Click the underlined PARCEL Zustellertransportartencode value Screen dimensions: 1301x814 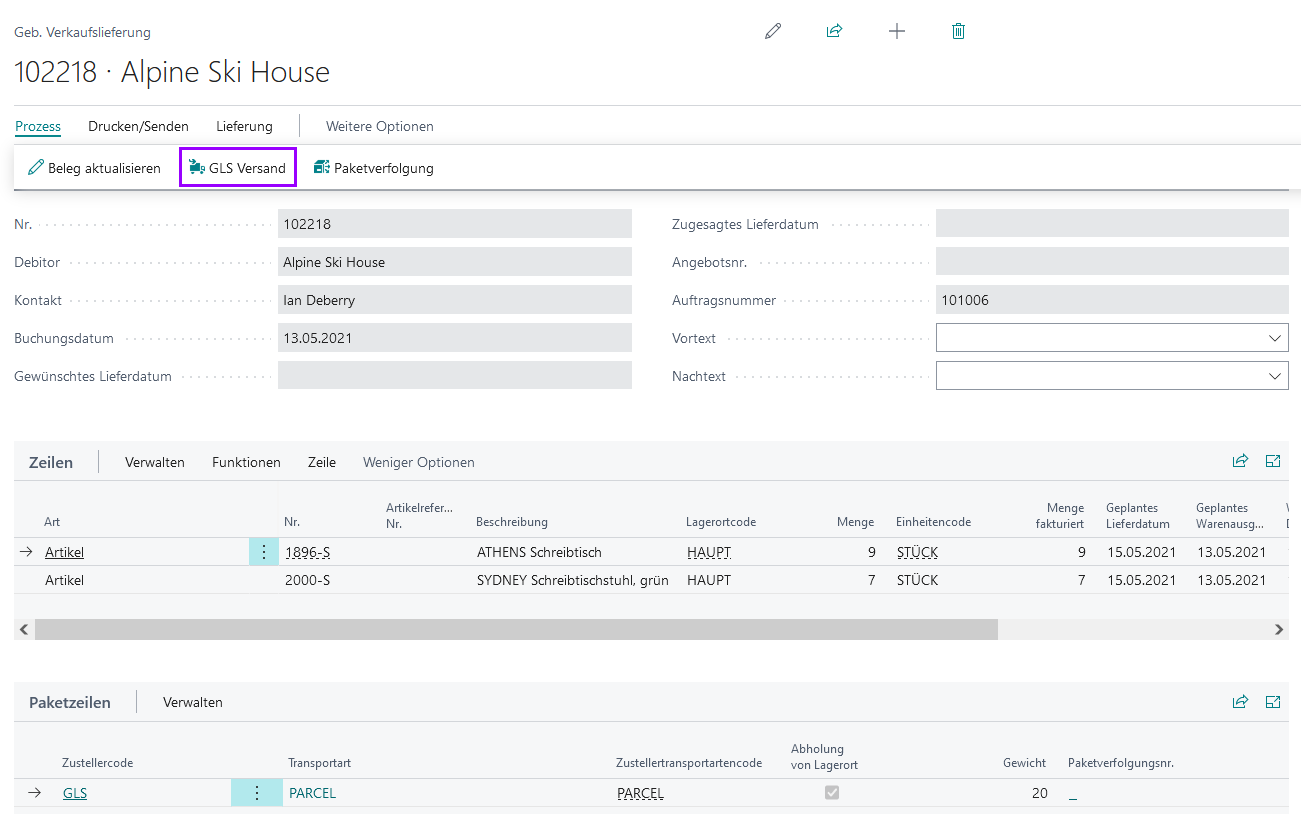click(x=640, y=793)
